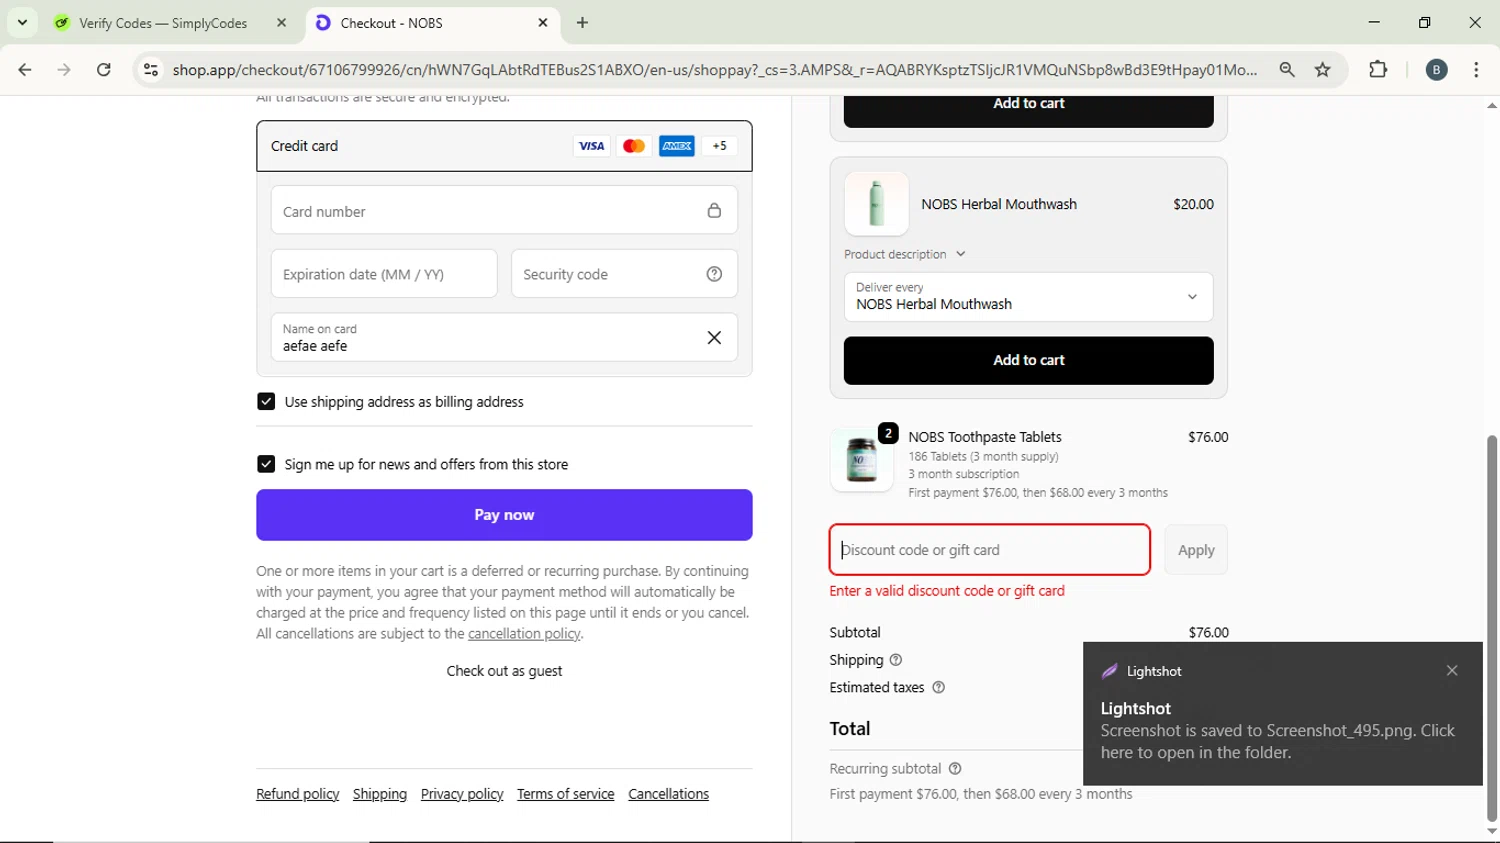The width and height of the screenshot is (1500, 843).
Task: Focus the Security code field
Action: [x=624, y=274]
